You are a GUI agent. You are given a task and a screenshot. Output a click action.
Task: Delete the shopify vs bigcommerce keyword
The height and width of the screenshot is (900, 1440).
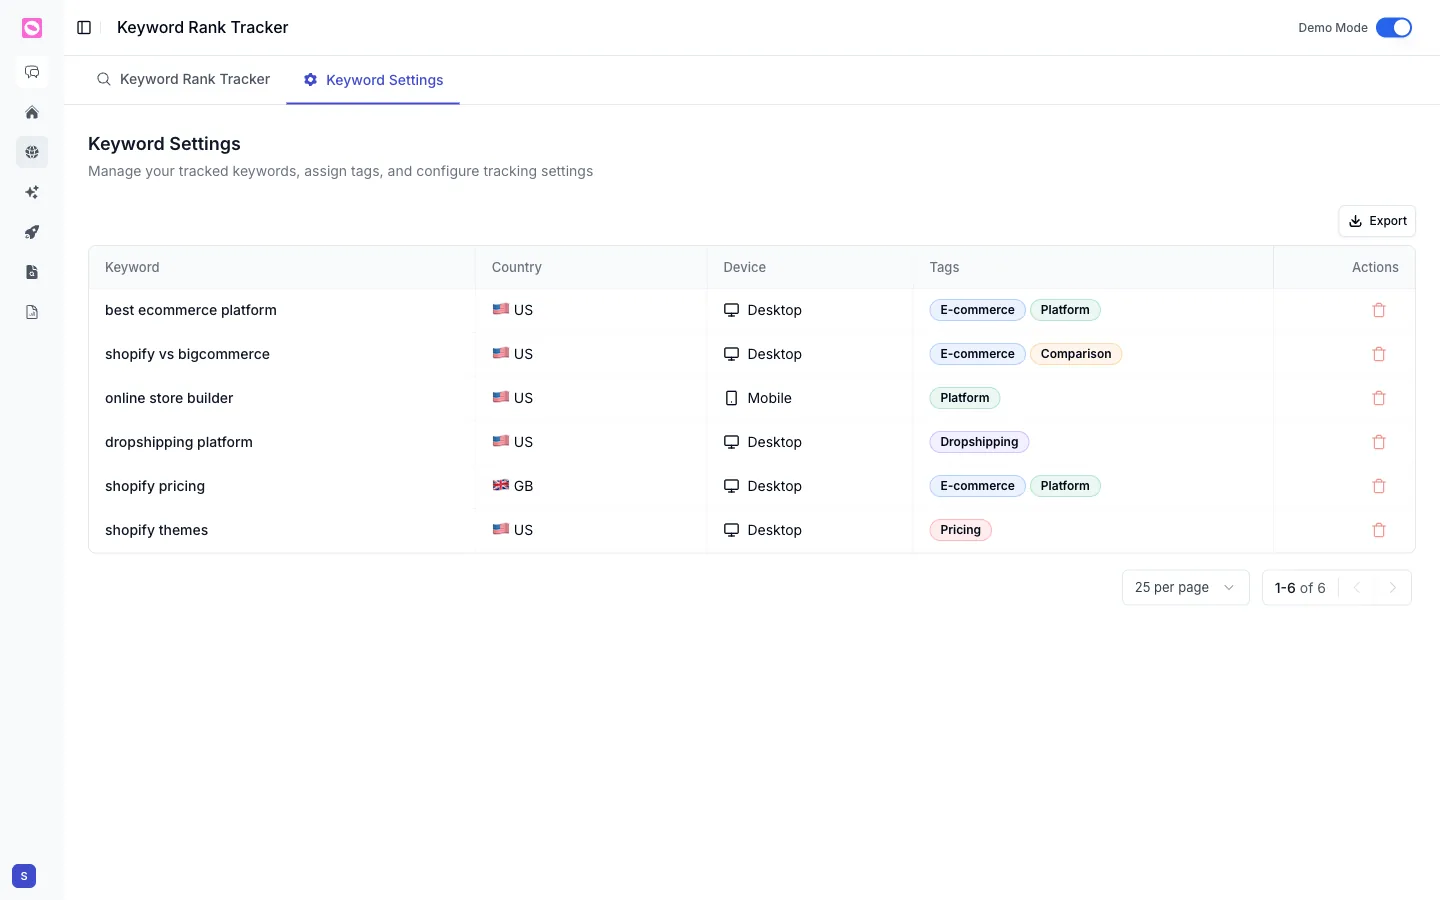pos(1379,354)
